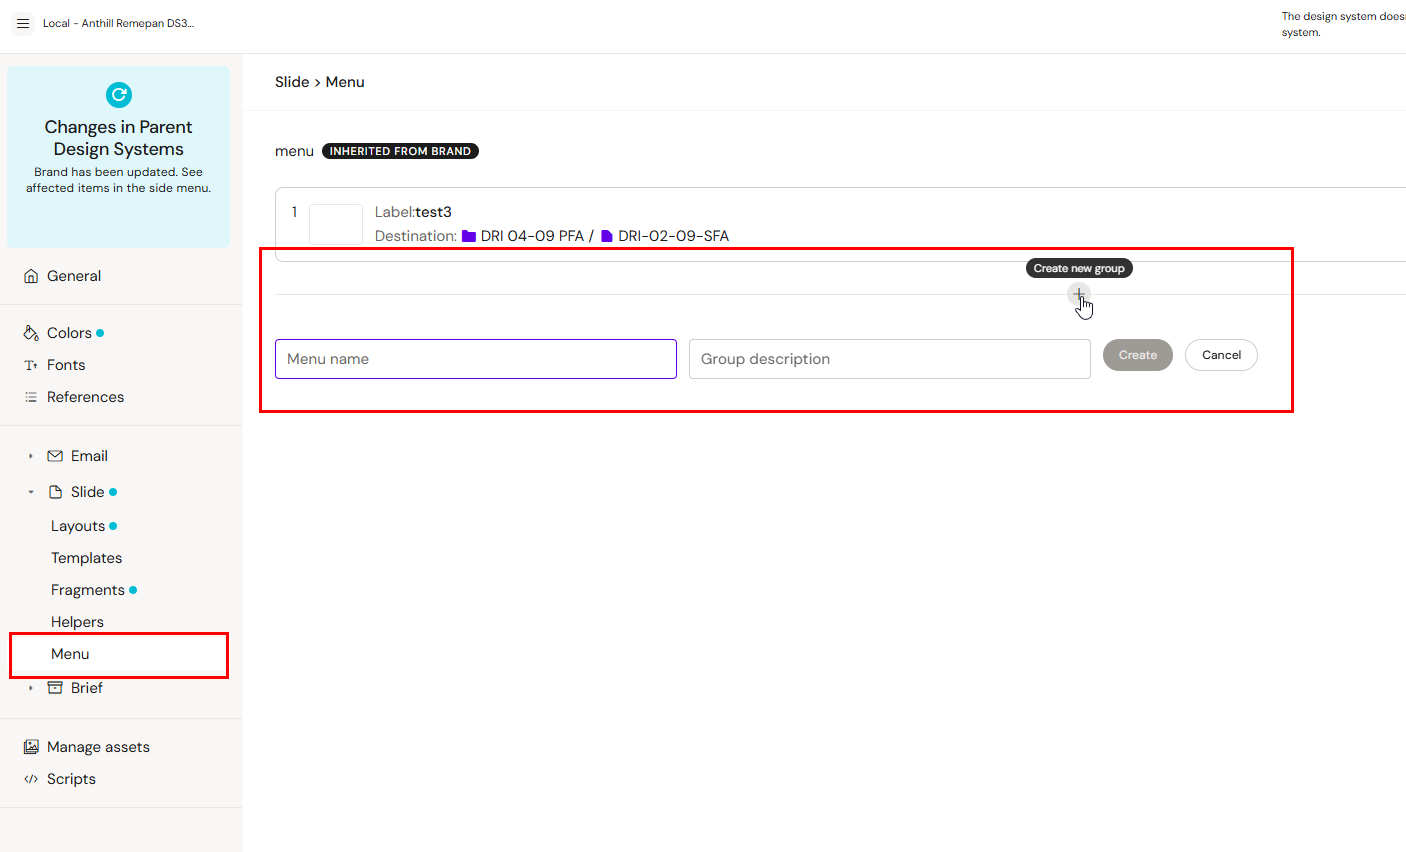Viewport: 1406px width, 852px height.
Task: Open Layouts under Slide
Action: 78,526
